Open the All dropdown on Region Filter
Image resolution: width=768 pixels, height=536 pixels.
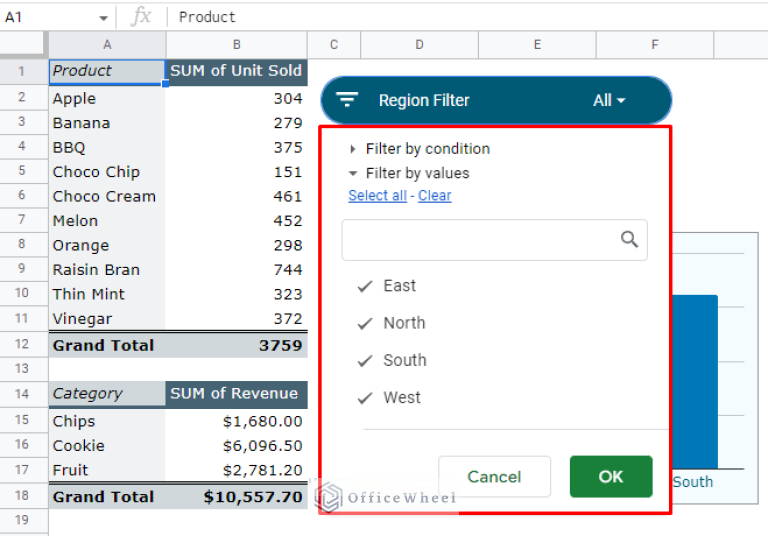pos(609,100)
